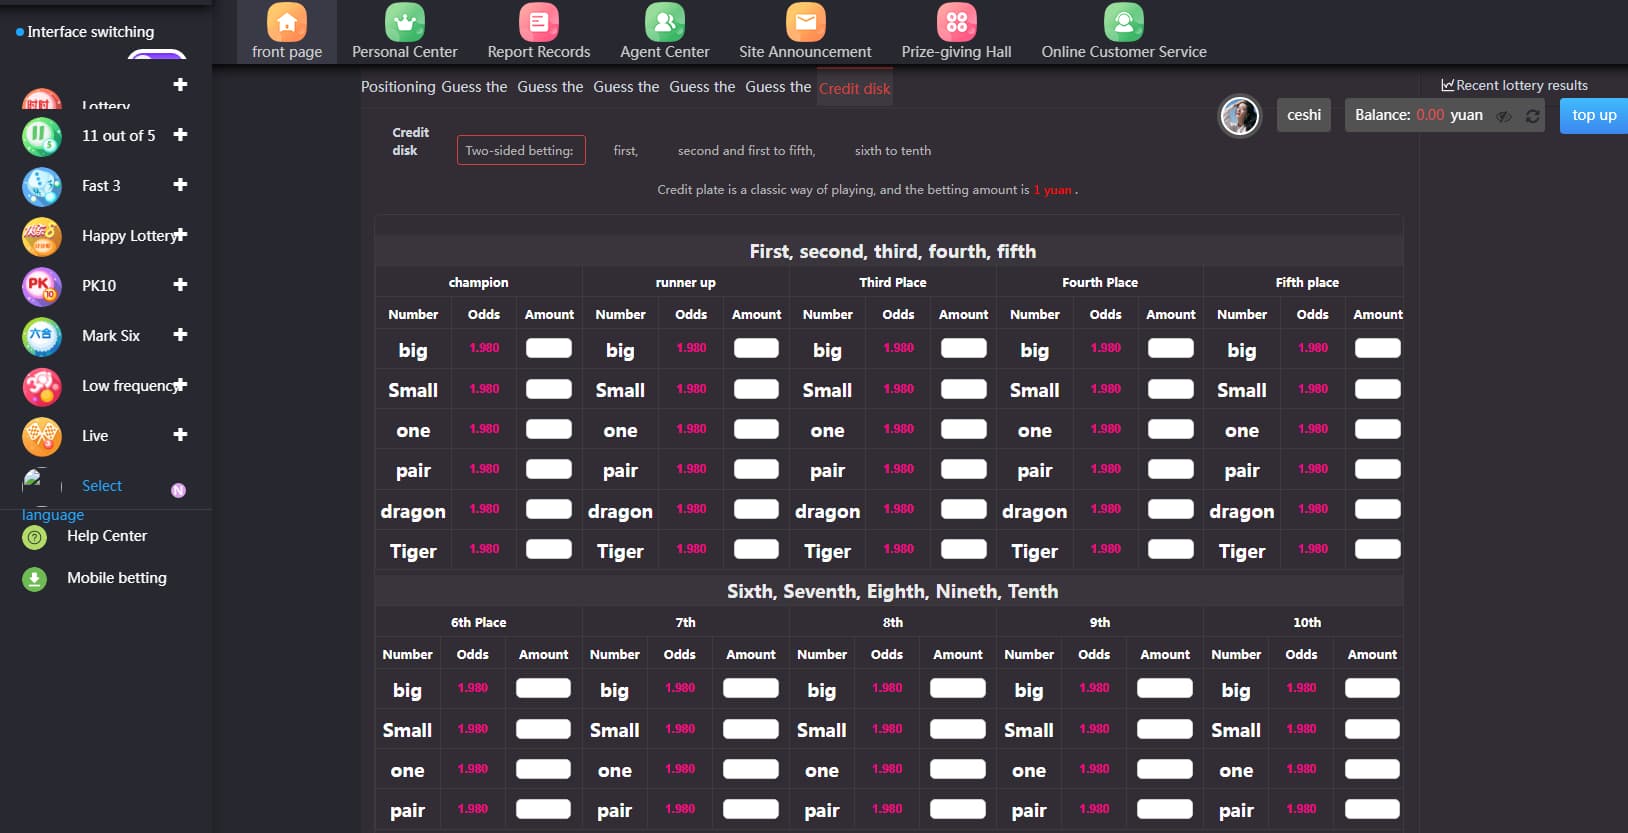Expand the 11 out of 5 category
The height and width of the screenshot is (833, 1628).
coord(180,135)
